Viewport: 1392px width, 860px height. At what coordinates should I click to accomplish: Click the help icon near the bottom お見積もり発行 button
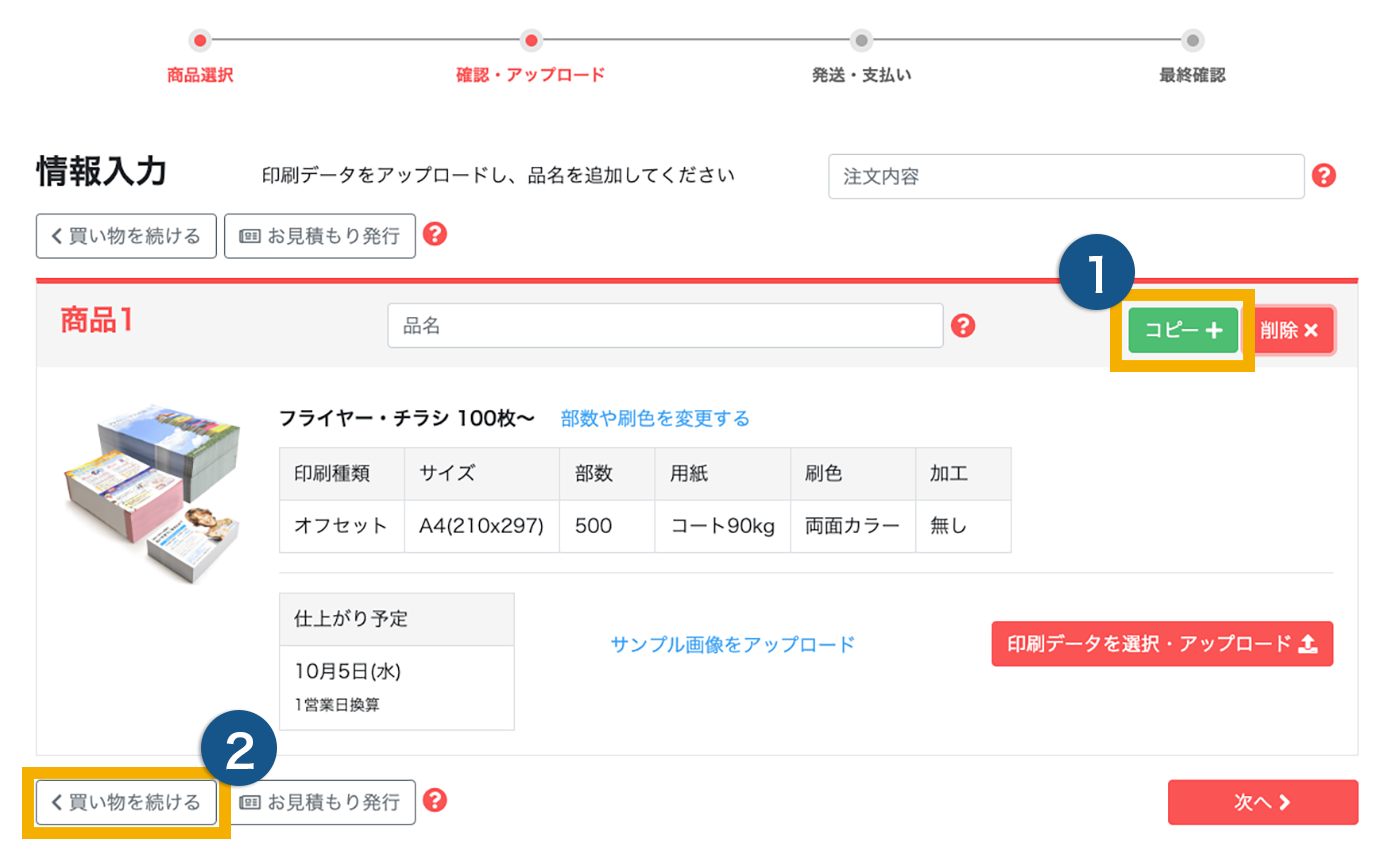point(437,802)
